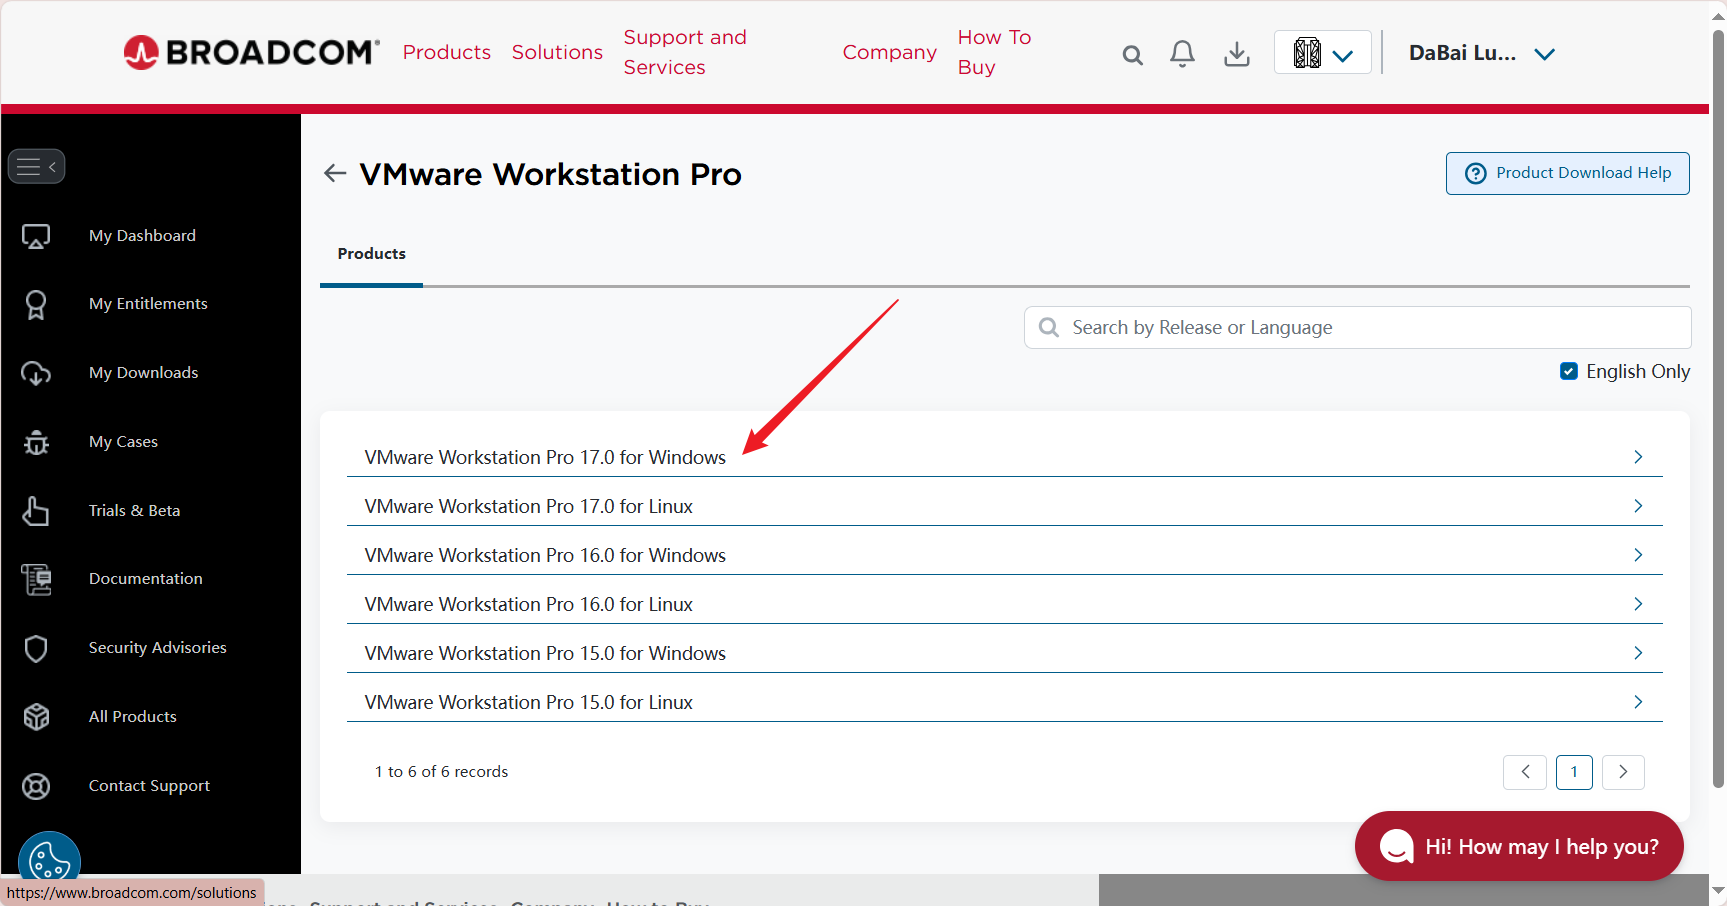
Task: Select page 1 in pagination
Action: pyautogui.click(x=1574, y=772)
